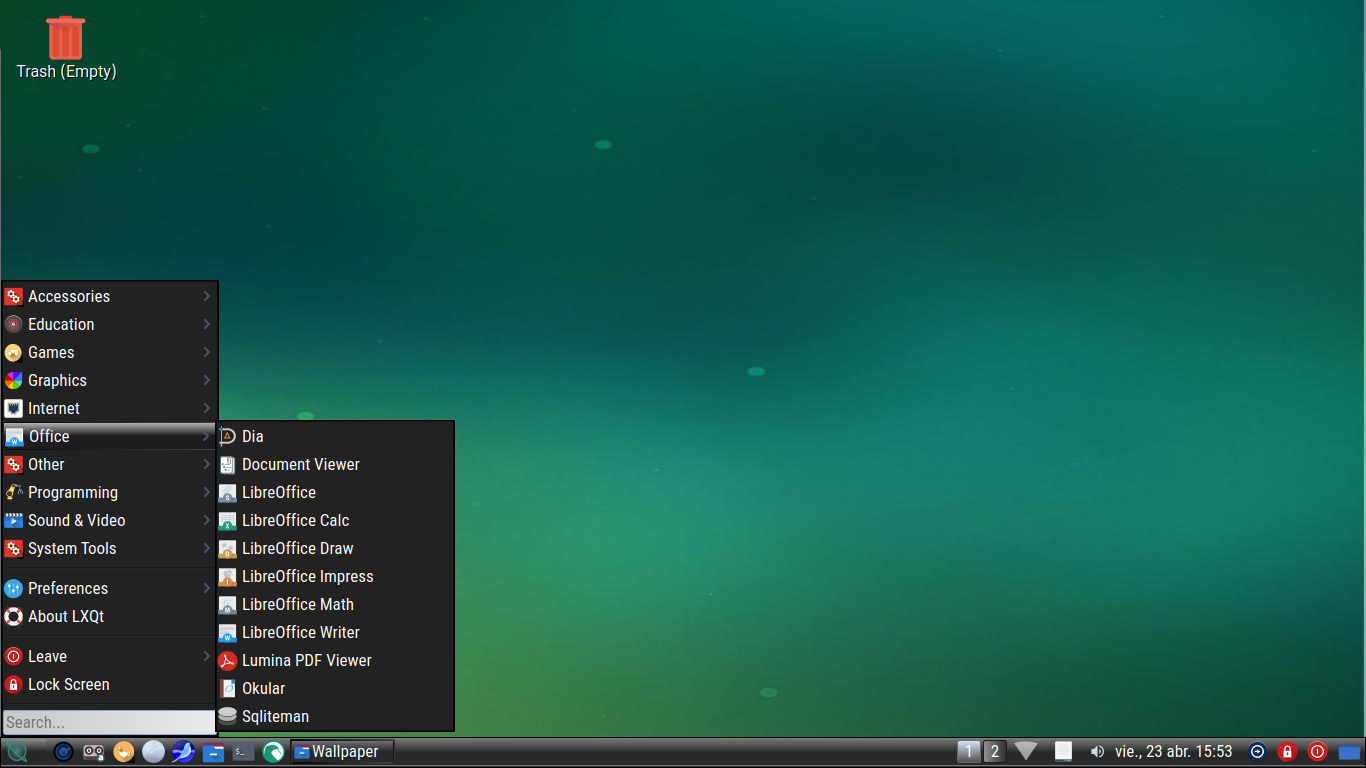This screenshot has height=768, width=1366.
Task: Launch LibreOffice Calc
Action: pyautogui.click(x=336, y=520)
